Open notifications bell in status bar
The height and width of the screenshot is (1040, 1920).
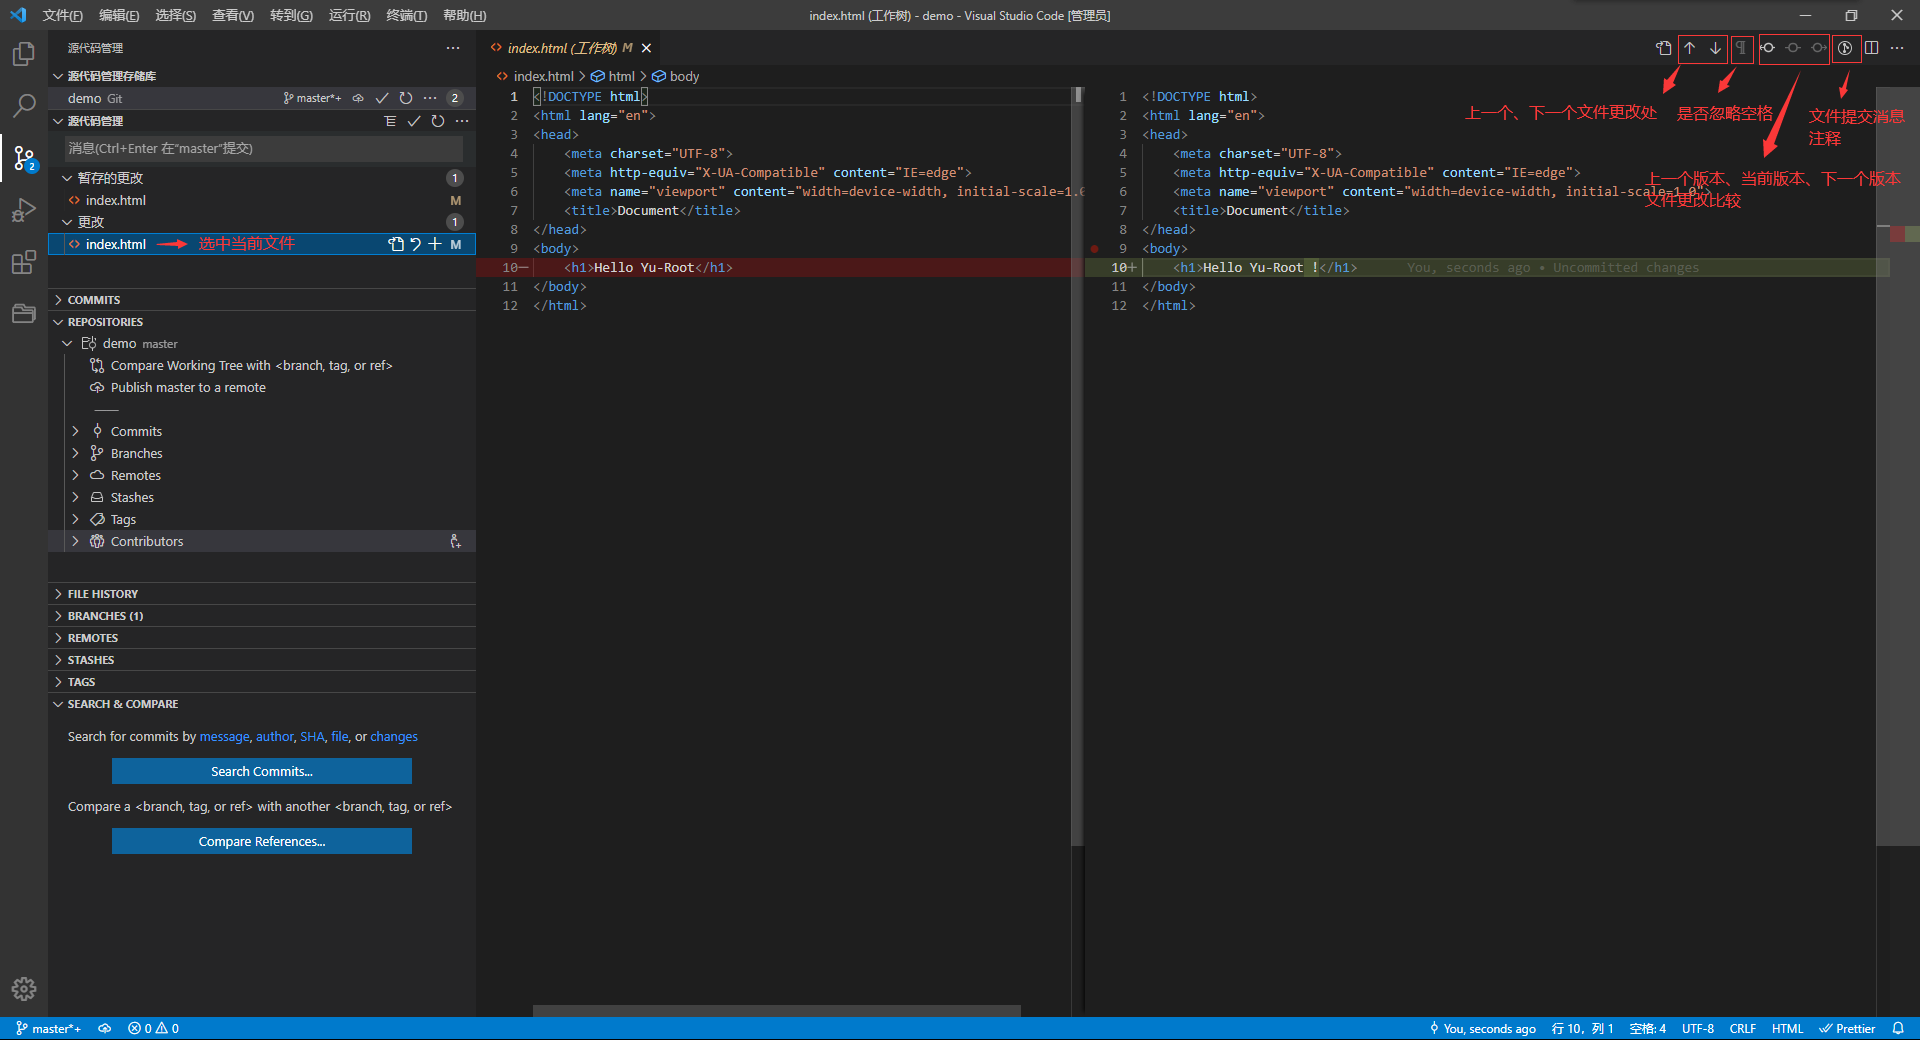(1898, 1028)
